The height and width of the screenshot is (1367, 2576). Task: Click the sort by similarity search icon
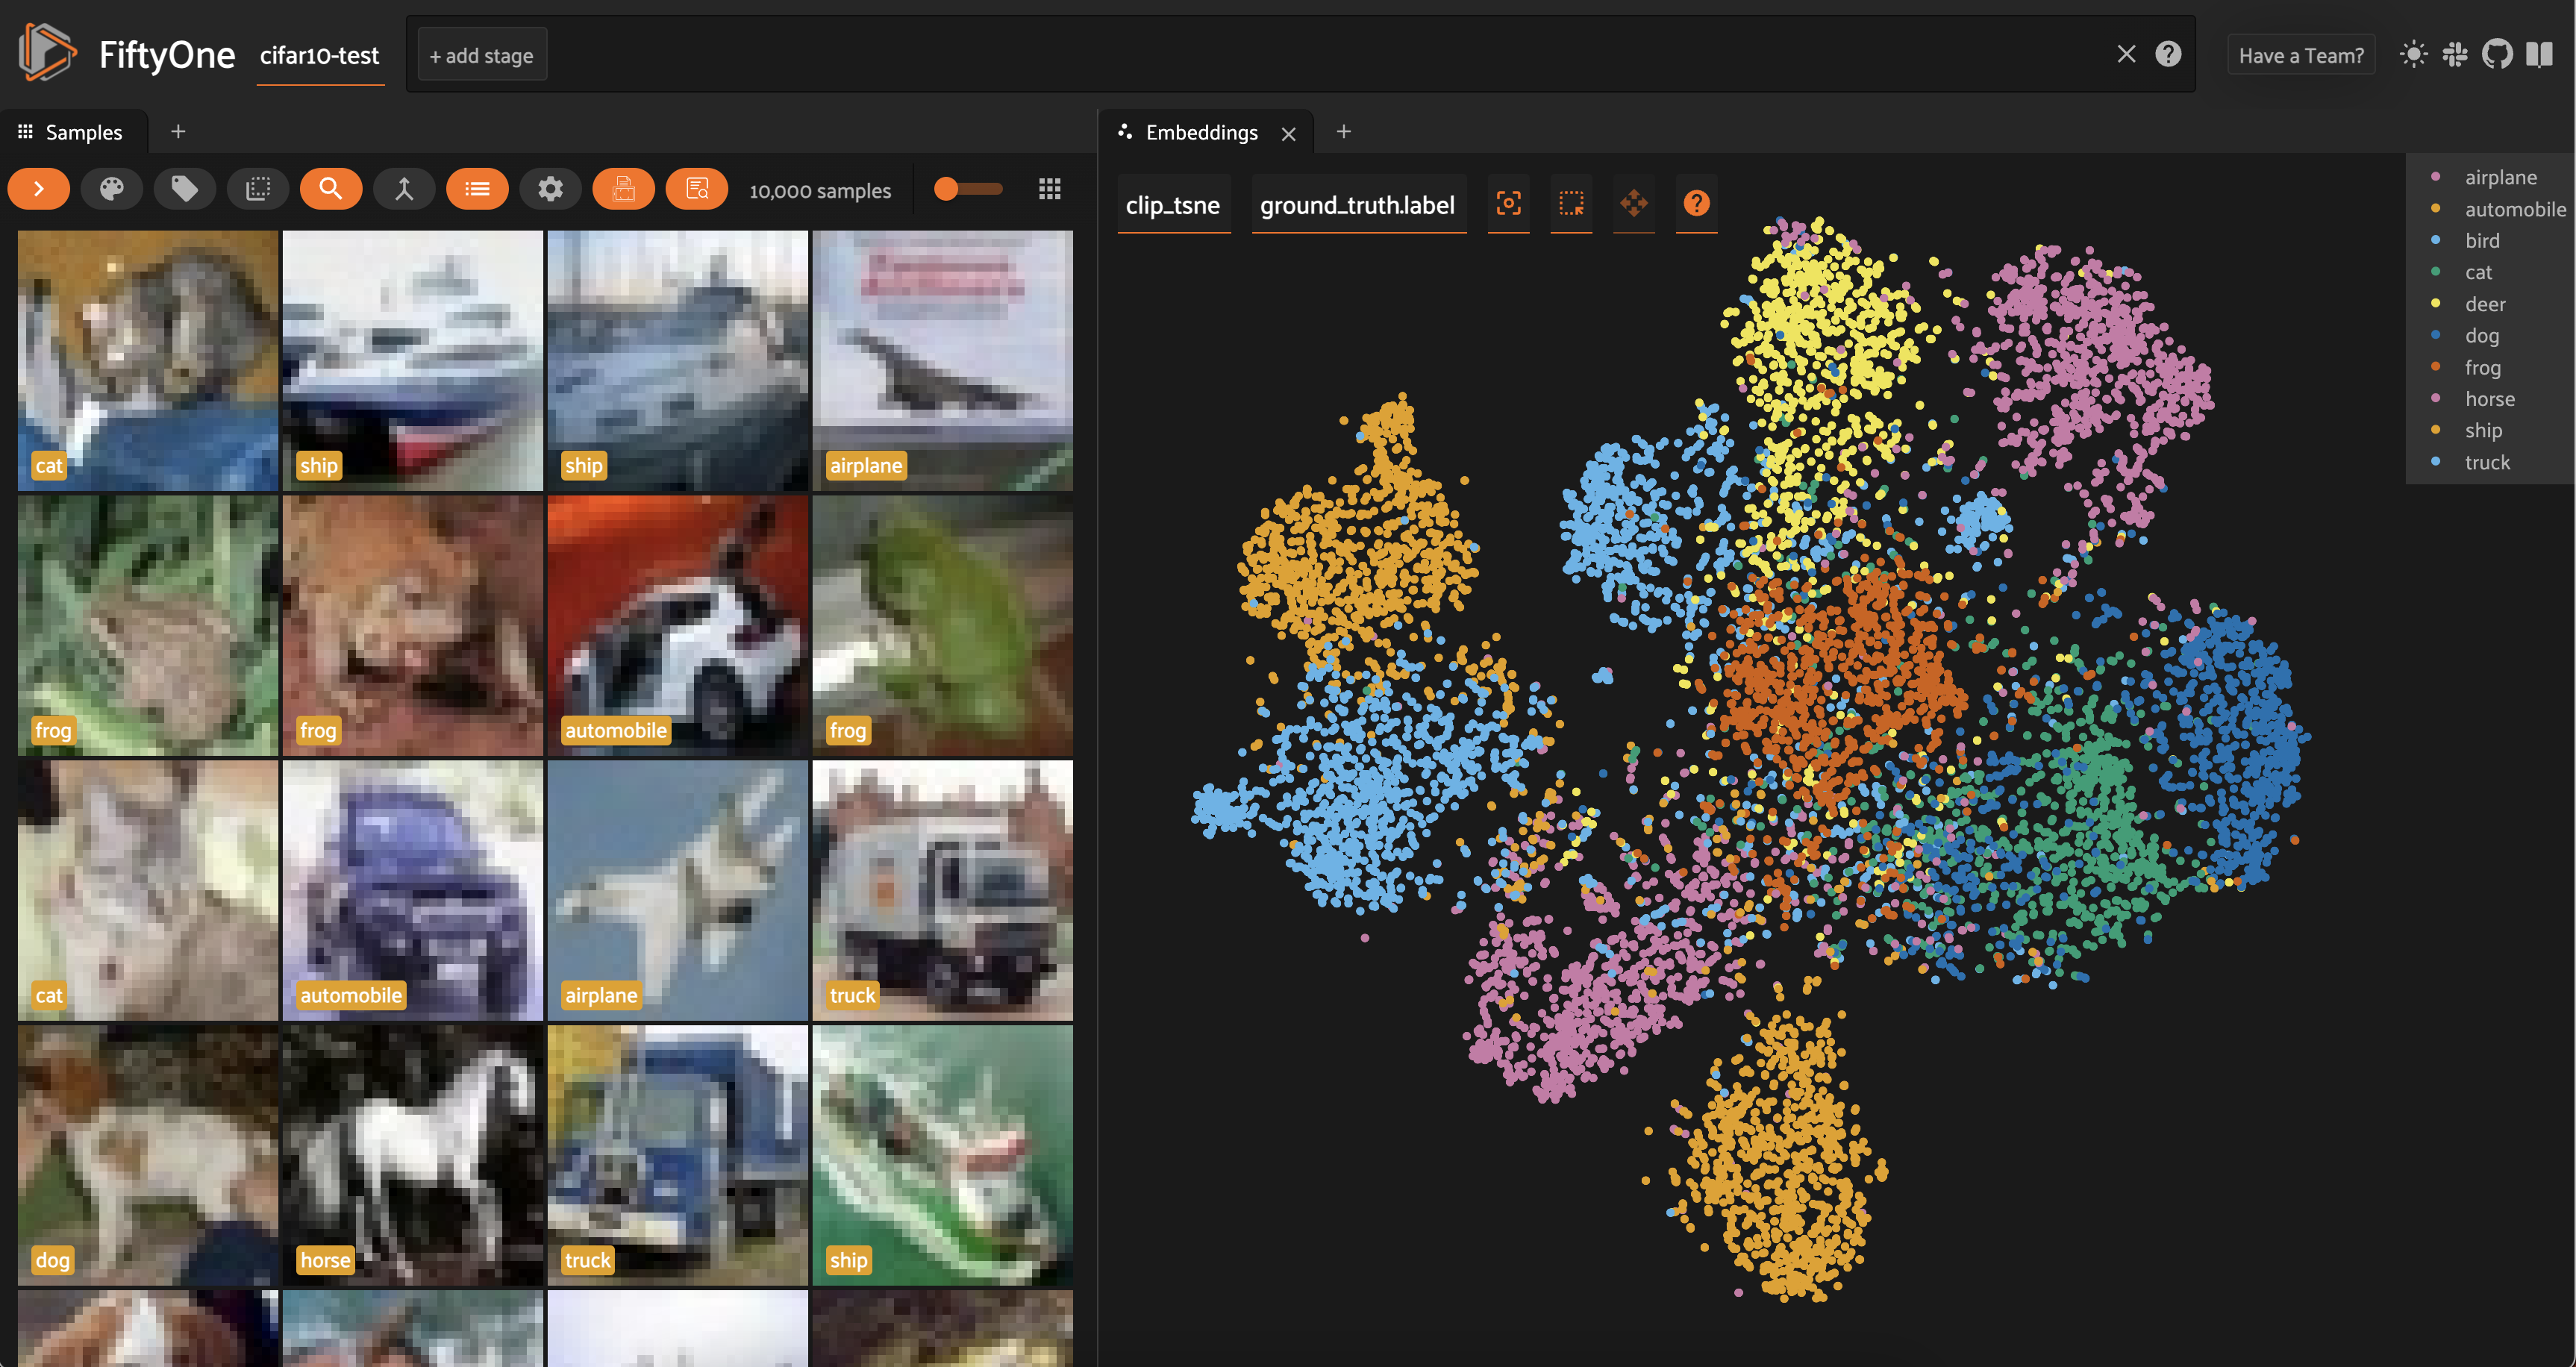330,189
